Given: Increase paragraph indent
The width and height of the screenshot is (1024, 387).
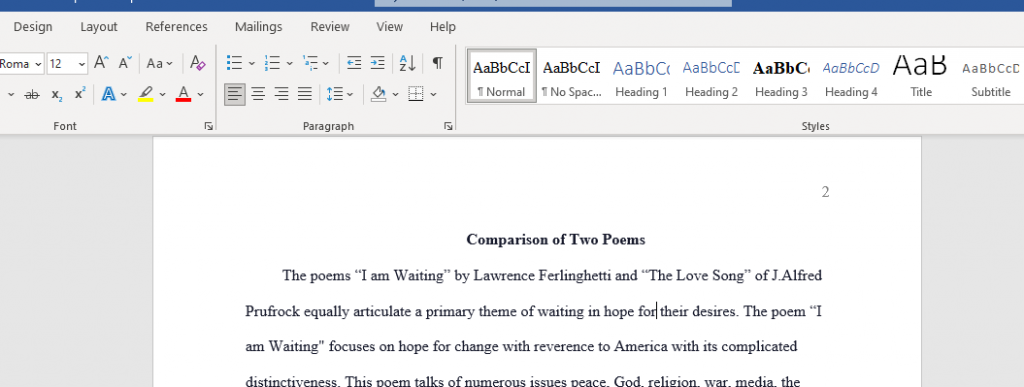Looking at the screenshot, I should 377,63.
